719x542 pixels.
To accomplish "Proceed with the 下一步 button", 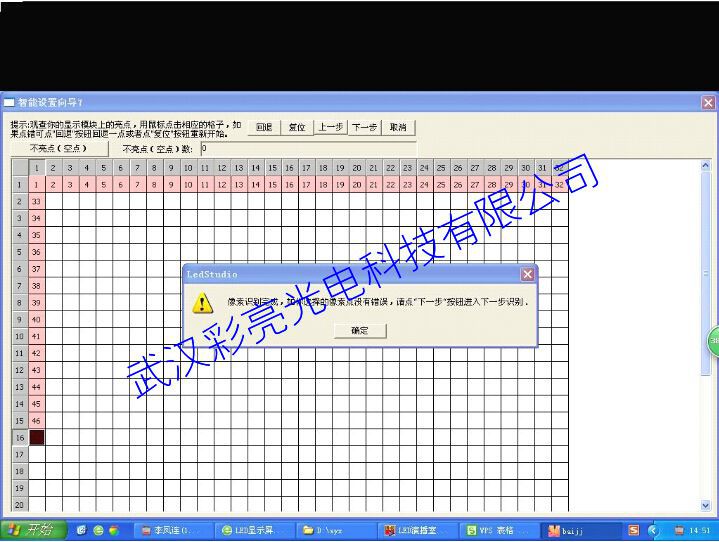I will pyautogui.click(x=364, y=127).
